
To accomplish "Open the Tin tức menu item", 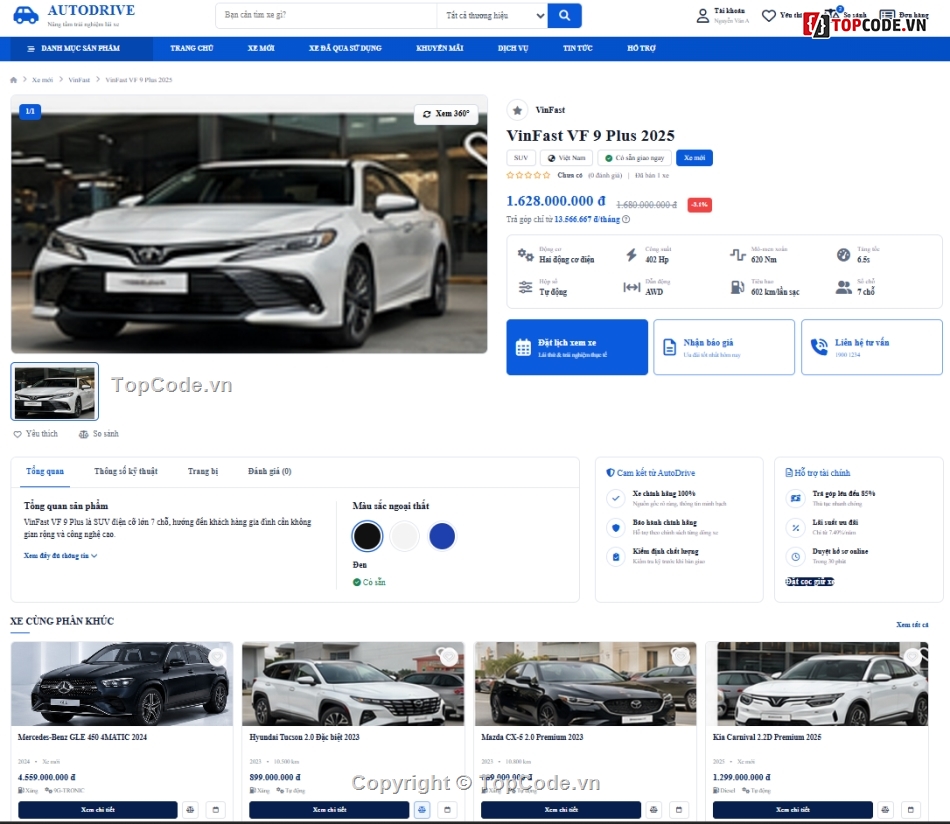I will coord(577,48).
